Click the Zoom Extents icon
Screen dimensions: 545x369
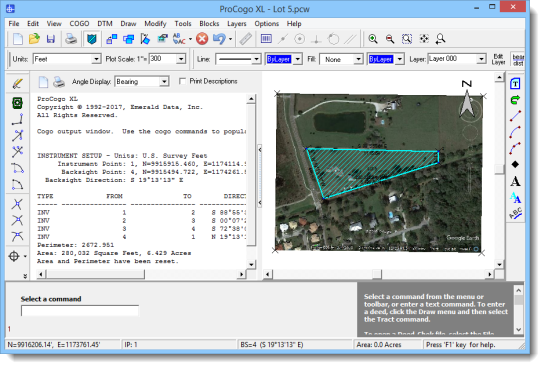tap(424, 39)
